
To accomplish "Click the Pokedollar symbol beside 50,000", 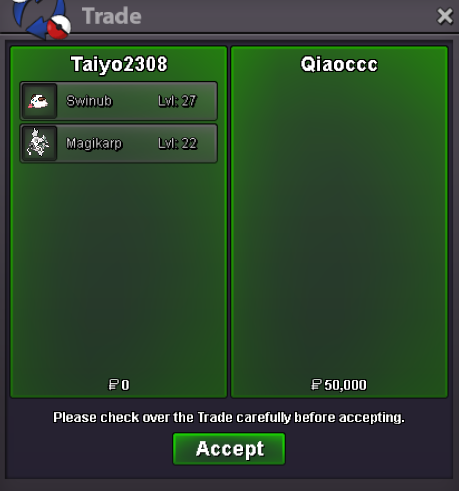I will coord(316,385).
